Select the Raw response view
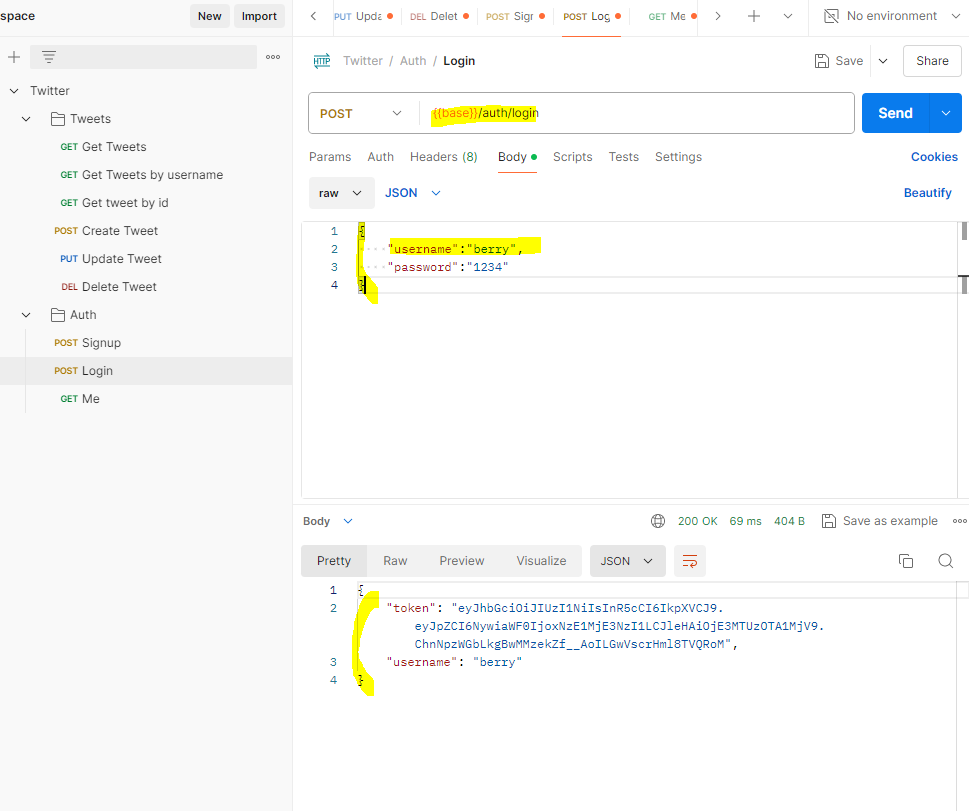The height and width of the screenshot is (811, 969). (395, 561)
